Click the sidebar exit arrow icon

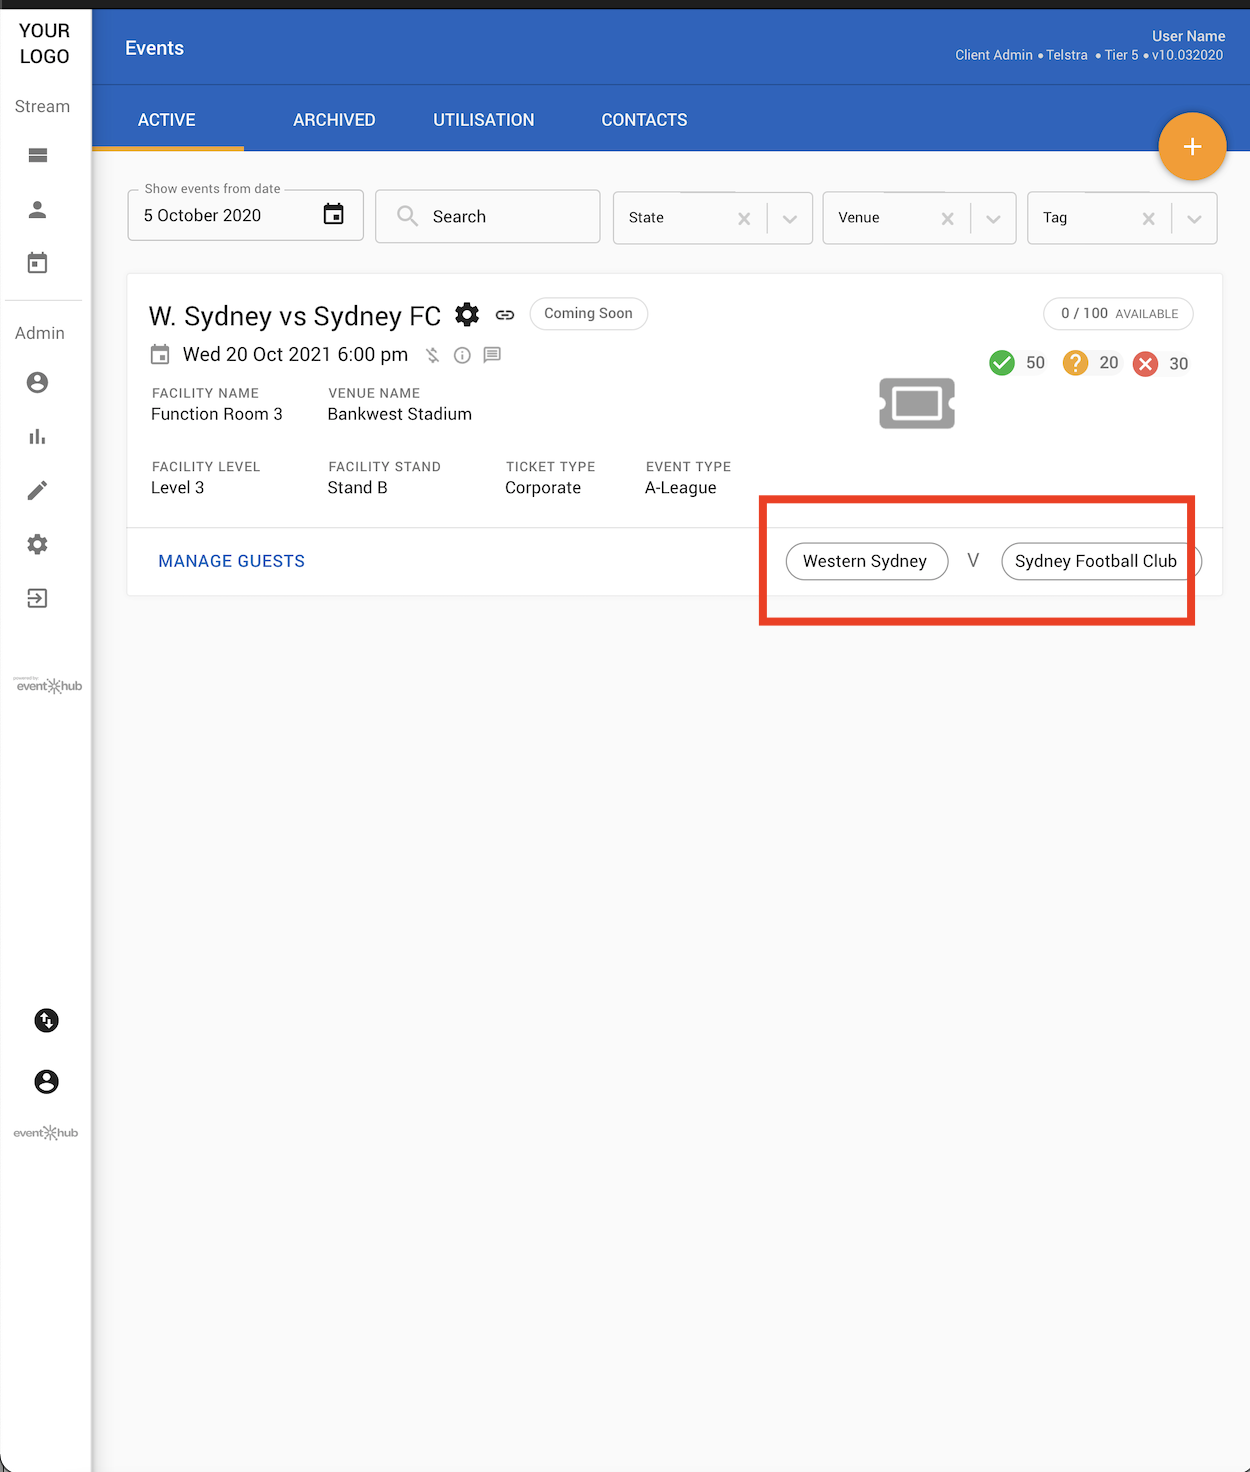[38, 598]
